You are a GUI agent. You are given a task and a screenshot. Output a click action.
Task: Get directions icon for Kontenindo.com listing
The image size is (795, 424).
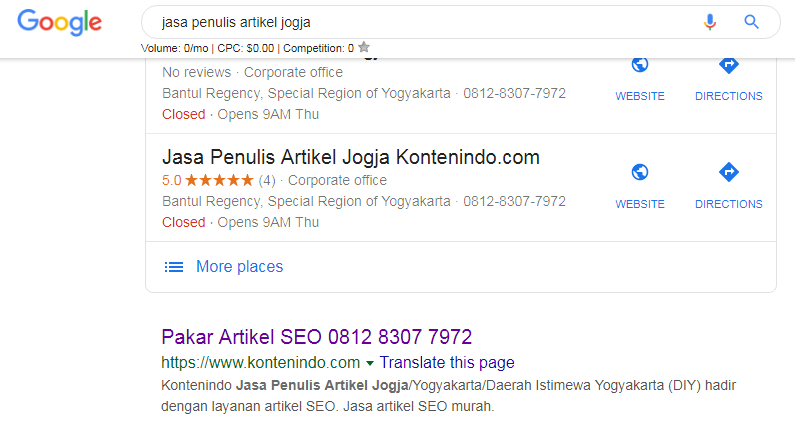point(729,172)
